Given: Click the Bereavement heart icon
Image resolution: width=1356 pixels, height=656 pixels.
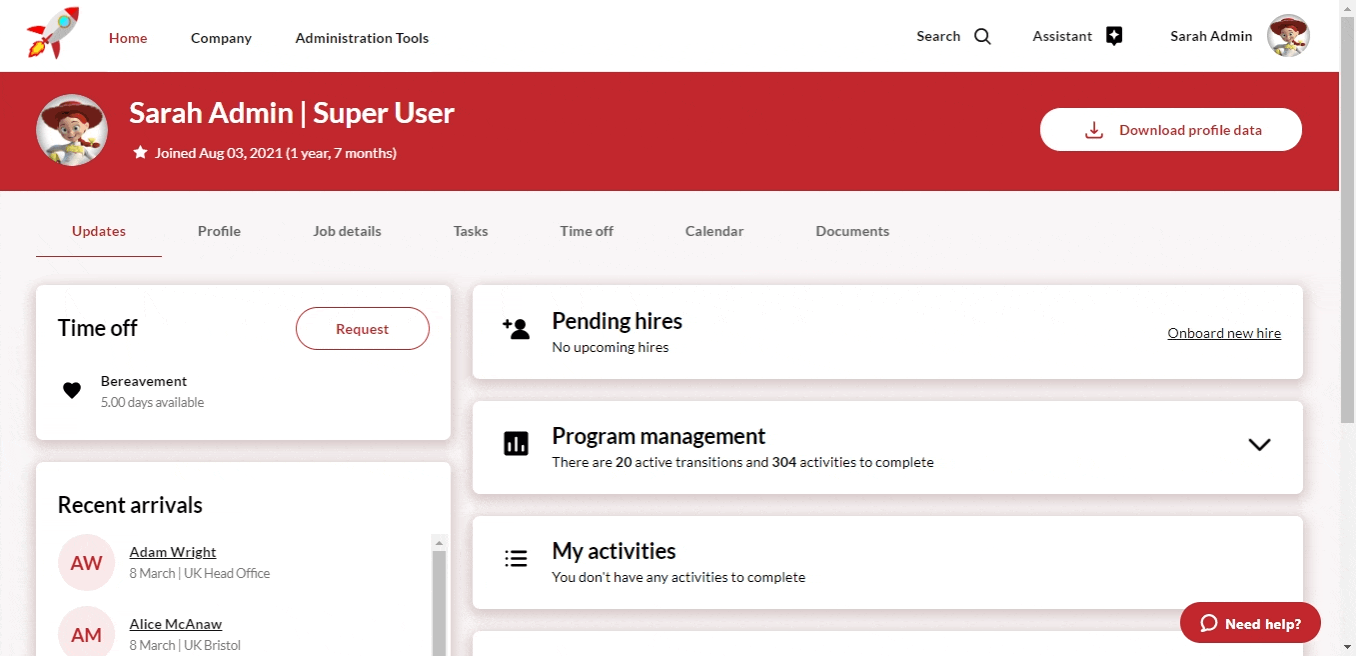Looking at the screenshot, I should pos(72,390).
